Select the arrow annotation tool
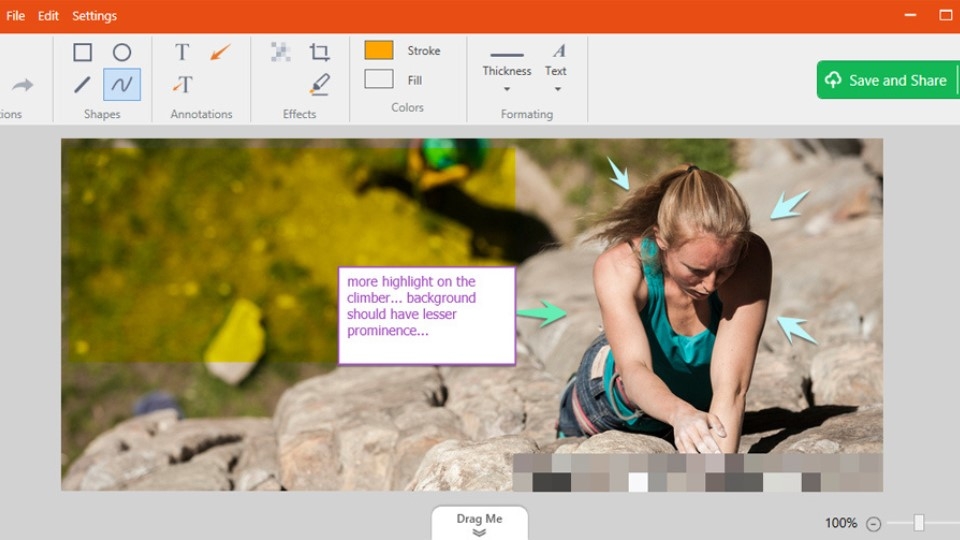This screenshot has width=960, height=540. click(220, 52)
